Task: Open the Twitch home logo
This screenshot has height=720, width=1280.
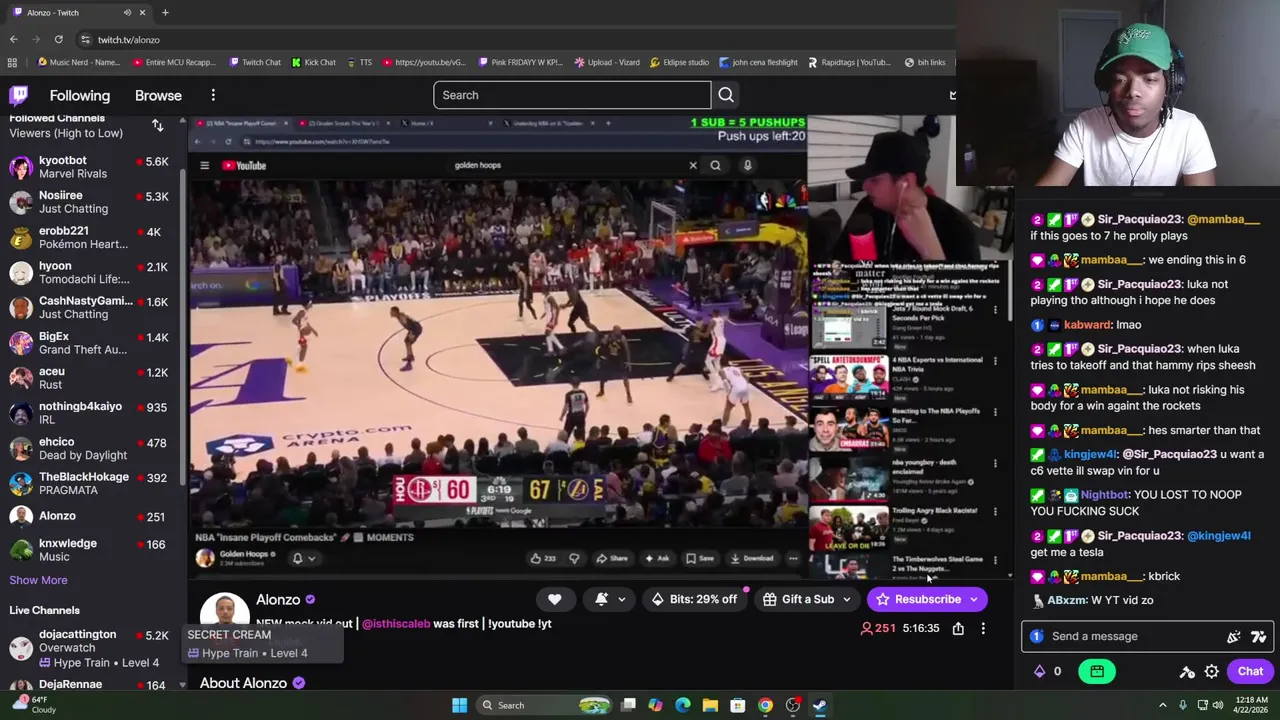Action: coord(18,95)
